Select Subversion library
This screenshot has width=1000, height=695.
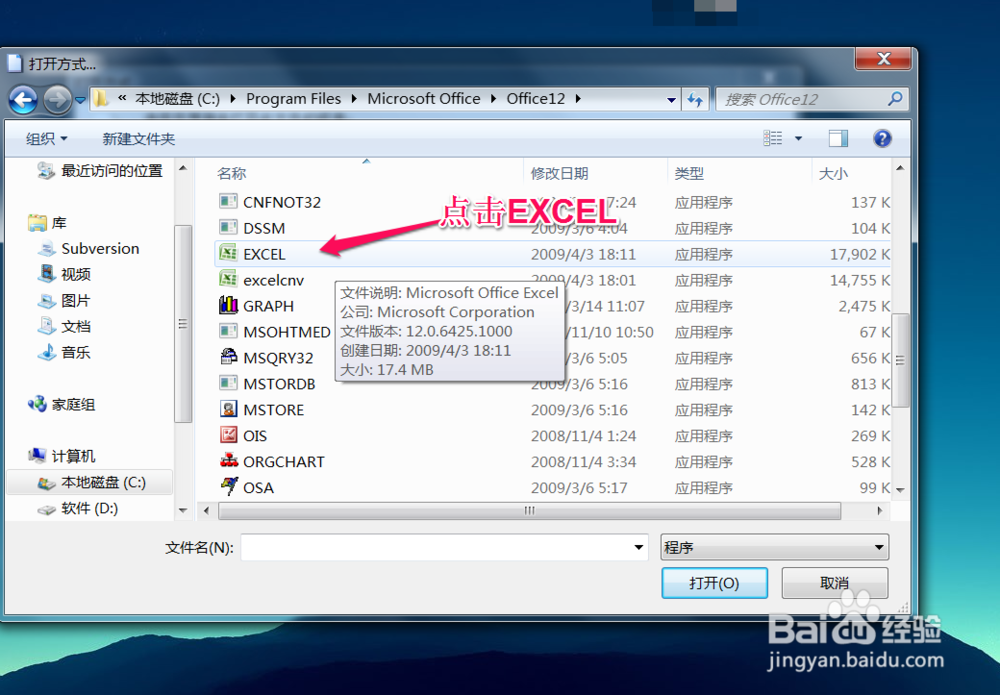pos(89,249)
